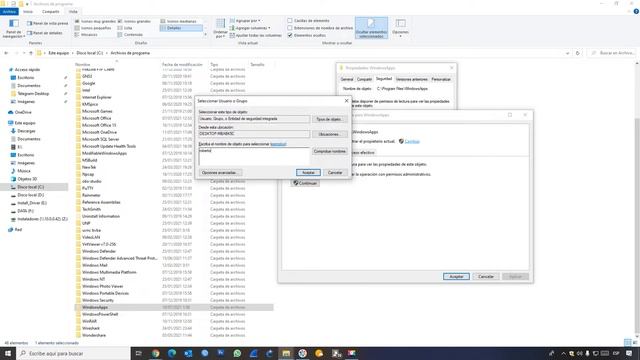Click the object name text box
The height and width of the screenshot is (360, 640).
(254, 156)
